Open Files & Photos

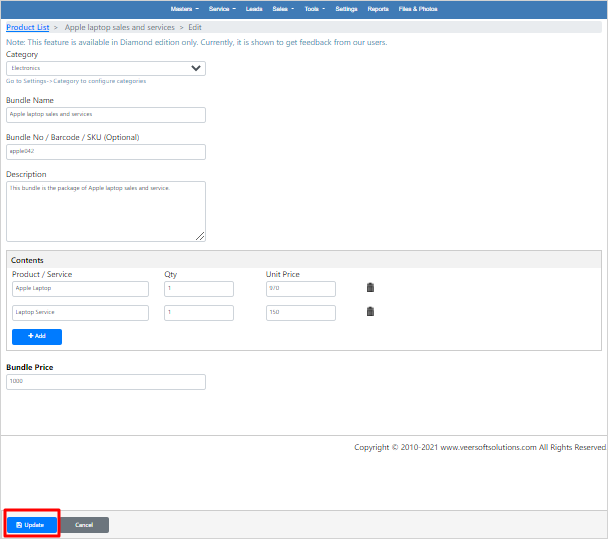click(x=418, y=8)
